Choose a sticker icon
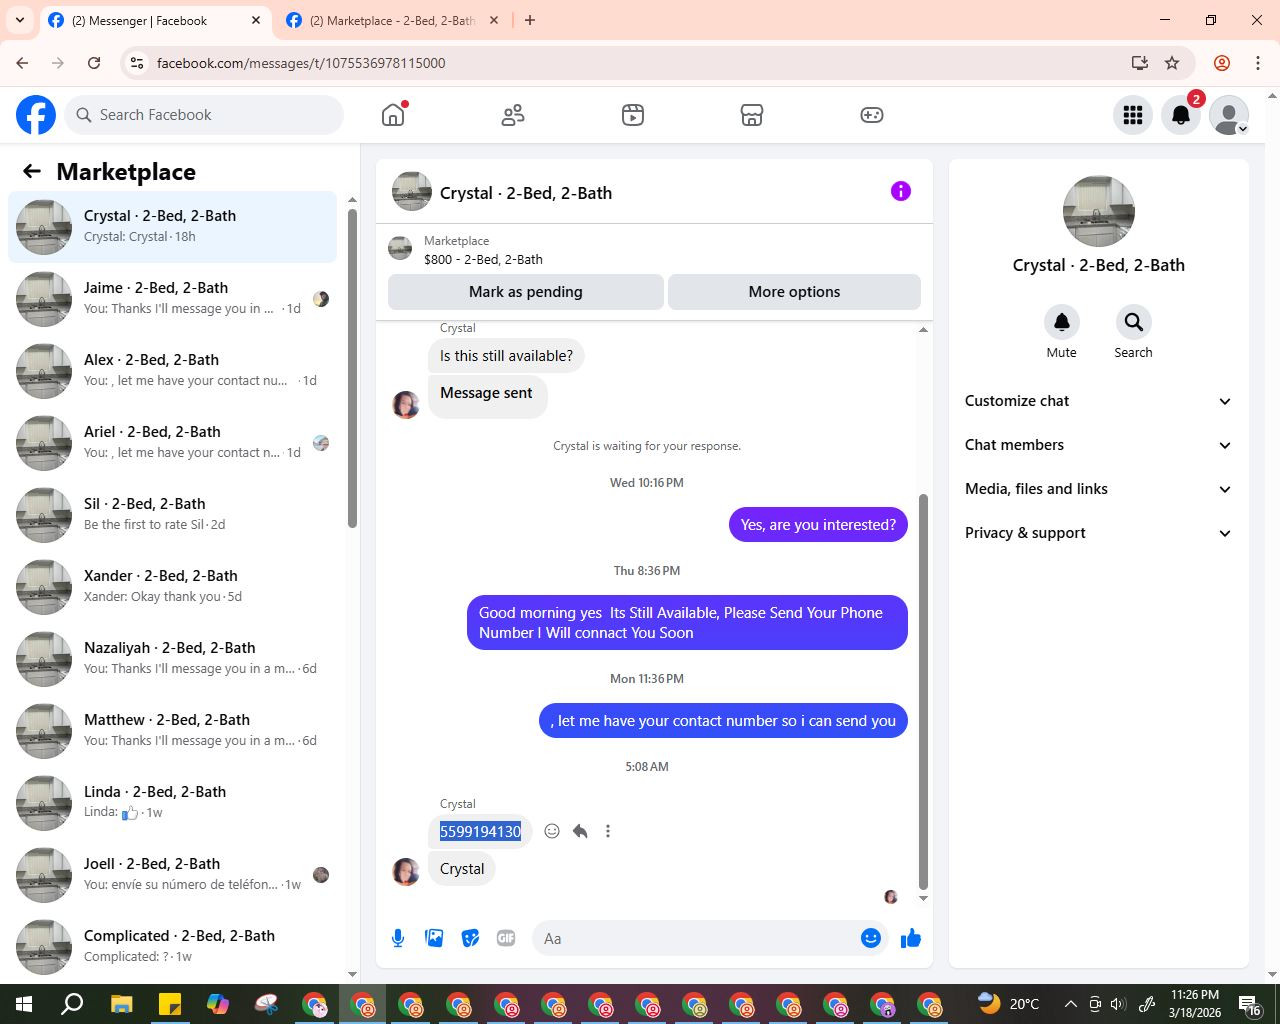This screenshot has height=1024, width=1280. pyautogui.click(x=470, y=938)
